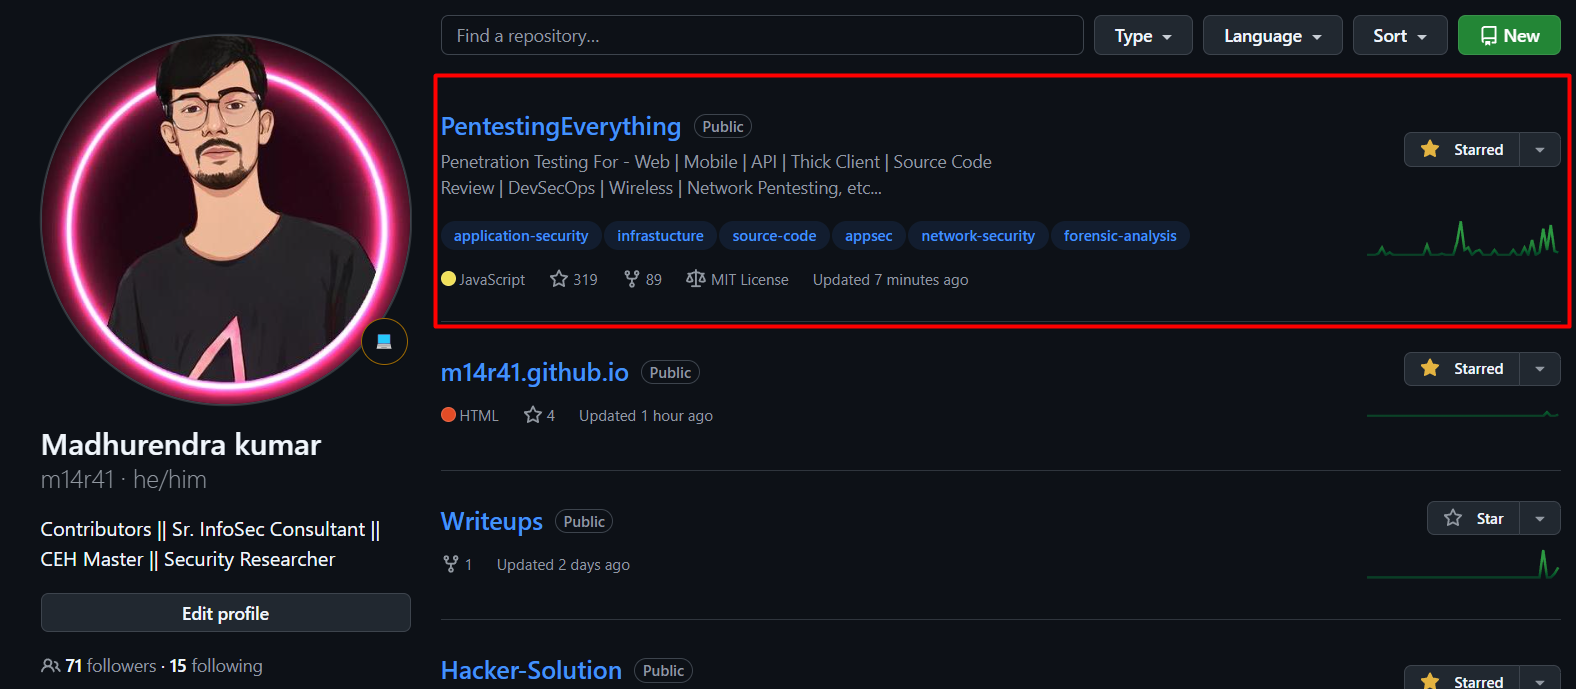Open star list dropdown for Writeups
Image resolution: width=1576 pixels, height=689 pixels.
(x=1540, y=518)
